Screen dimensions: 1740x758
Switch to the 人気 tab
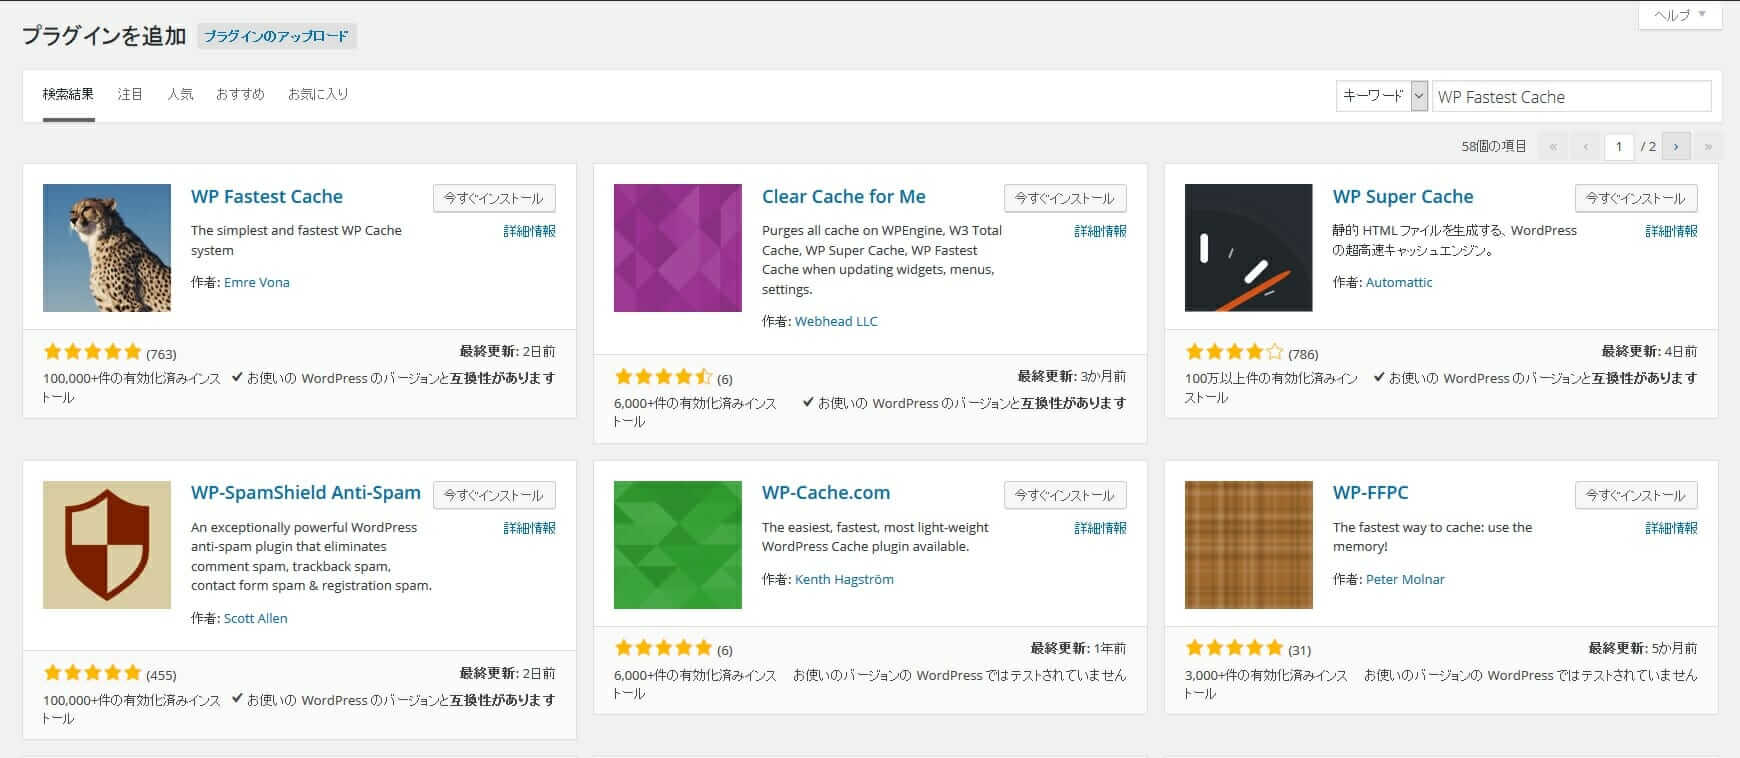tap(180, 95)
